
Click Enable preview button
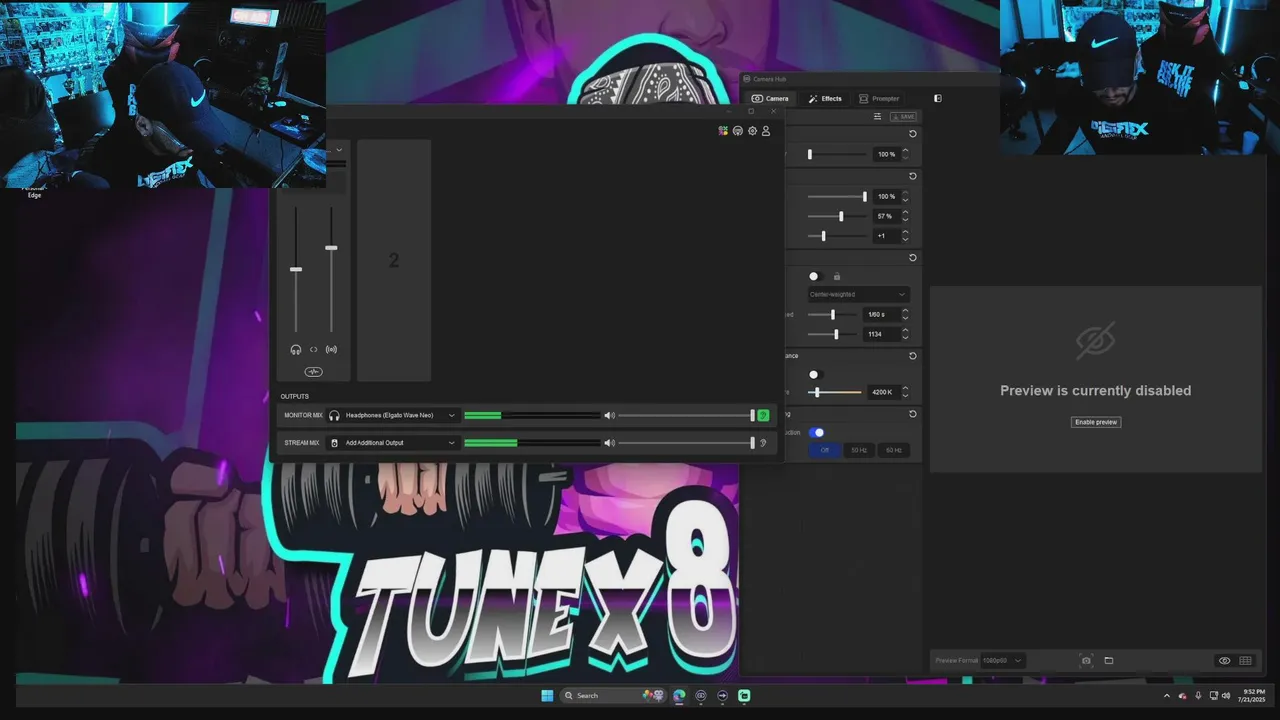point(1096,422)
